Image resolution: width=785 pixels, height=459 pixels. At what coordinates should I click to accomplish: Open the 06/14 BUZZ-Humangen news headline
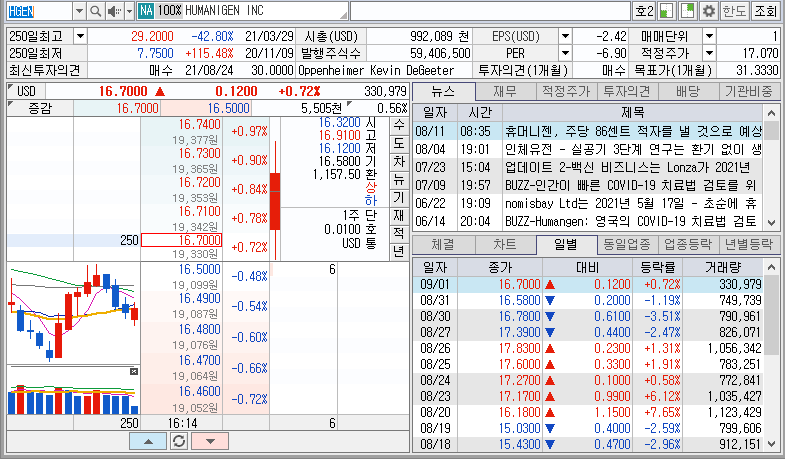633,221
